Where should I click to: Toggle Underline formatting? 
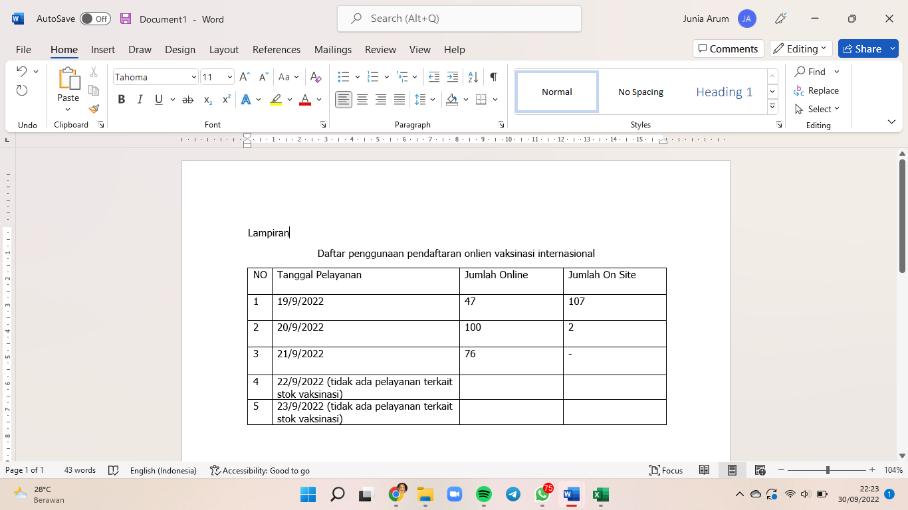tap(158, 100)
